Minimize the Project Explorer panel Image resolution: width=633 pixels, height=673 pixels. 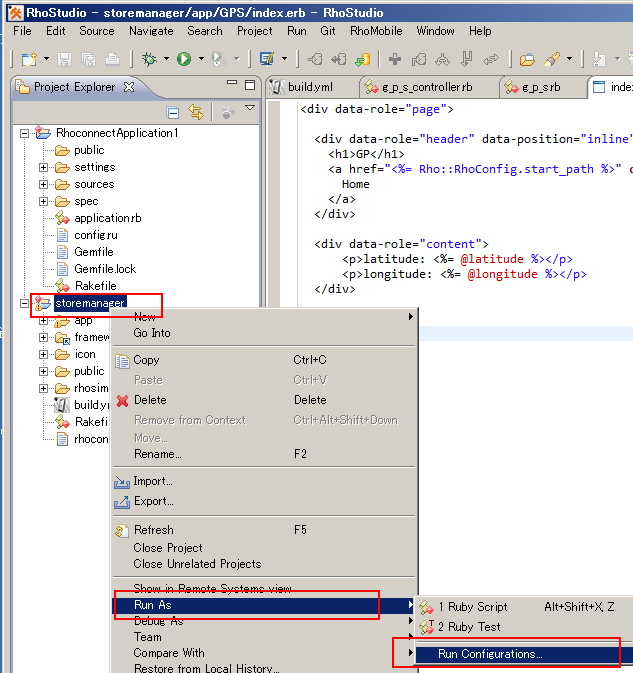[232, 82]
